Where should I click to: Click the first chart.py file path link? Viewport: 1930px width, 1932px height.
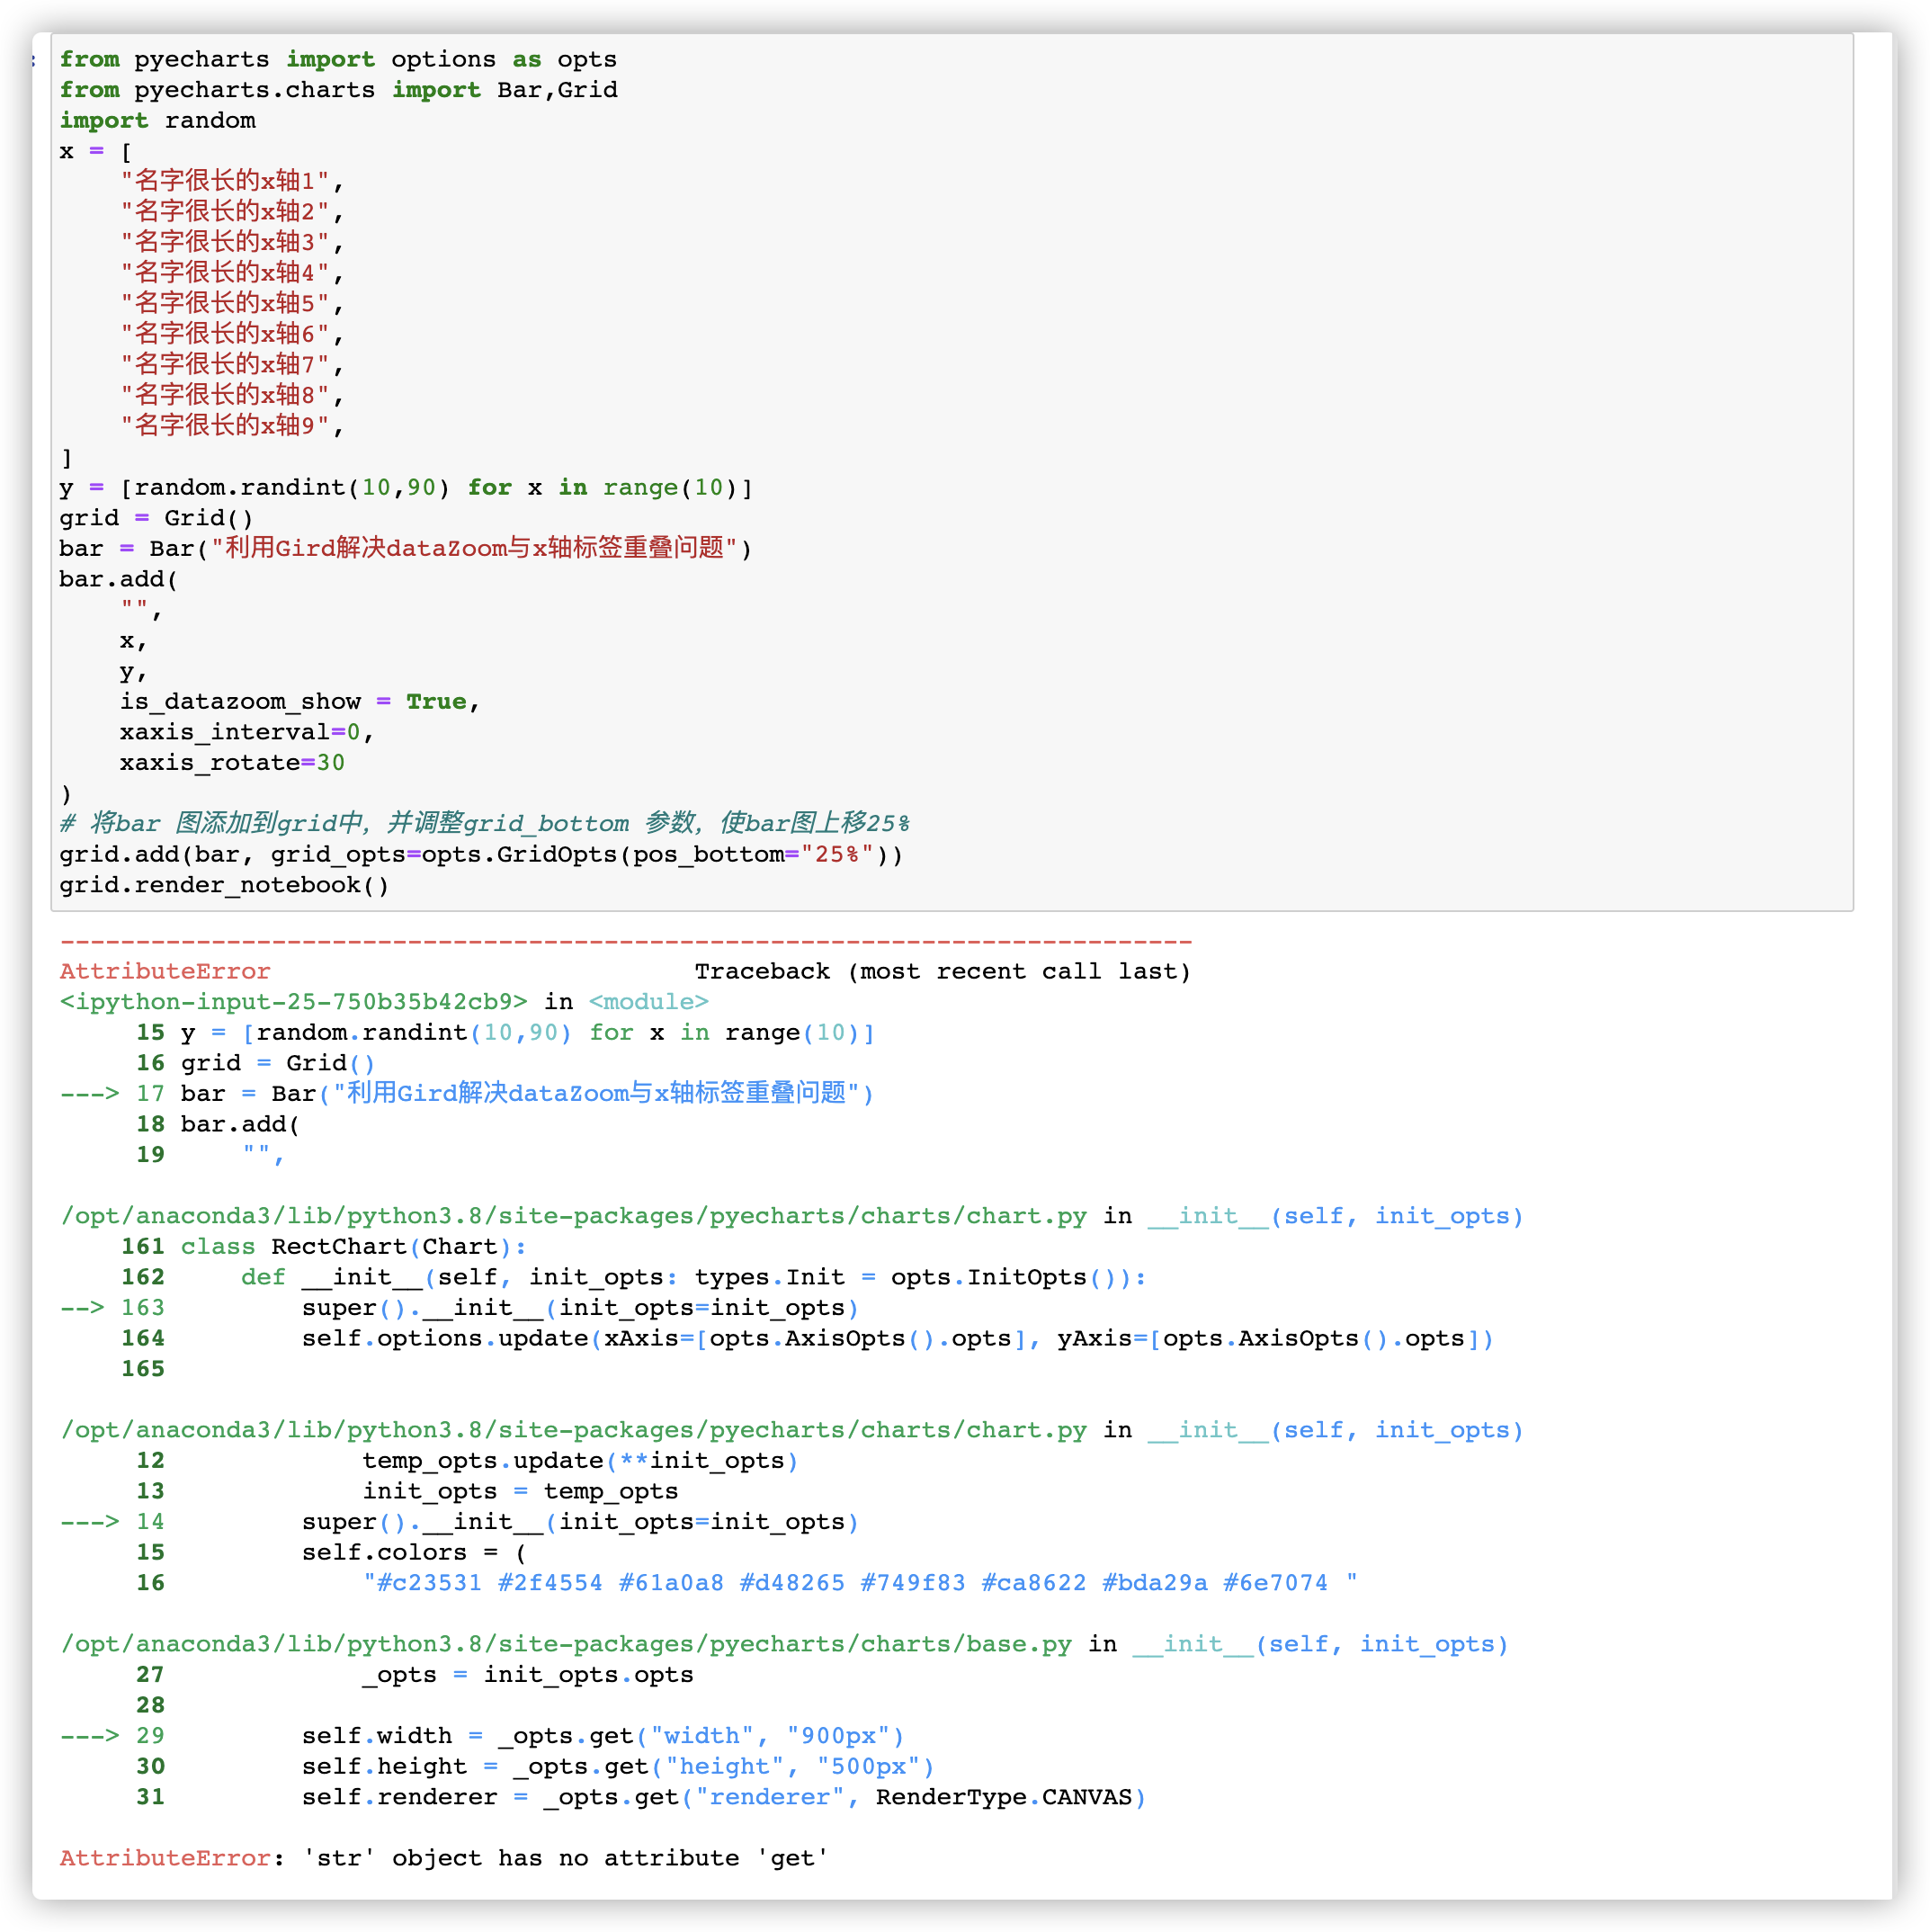tap(573, 1215)
